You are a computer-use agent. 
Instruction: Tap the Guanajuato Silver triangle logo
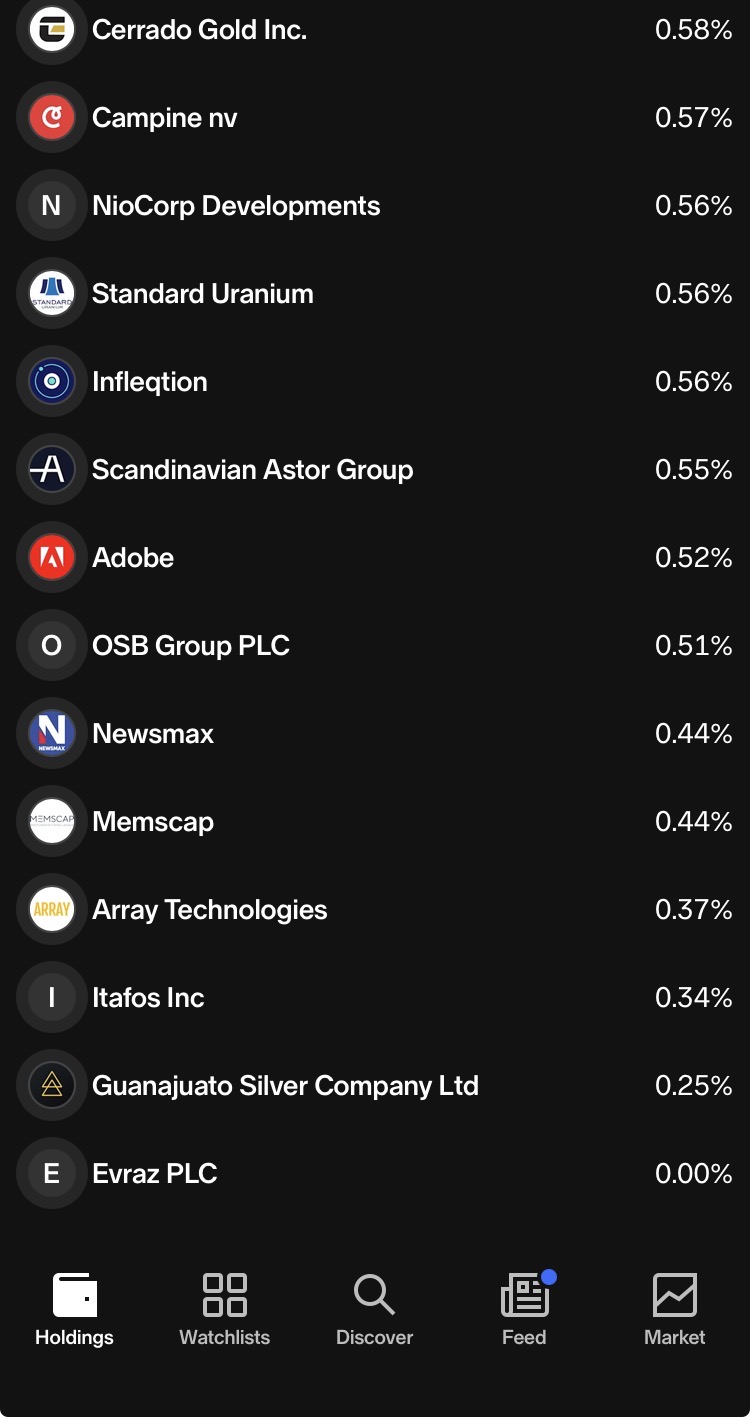click(x=52, y=1086)
